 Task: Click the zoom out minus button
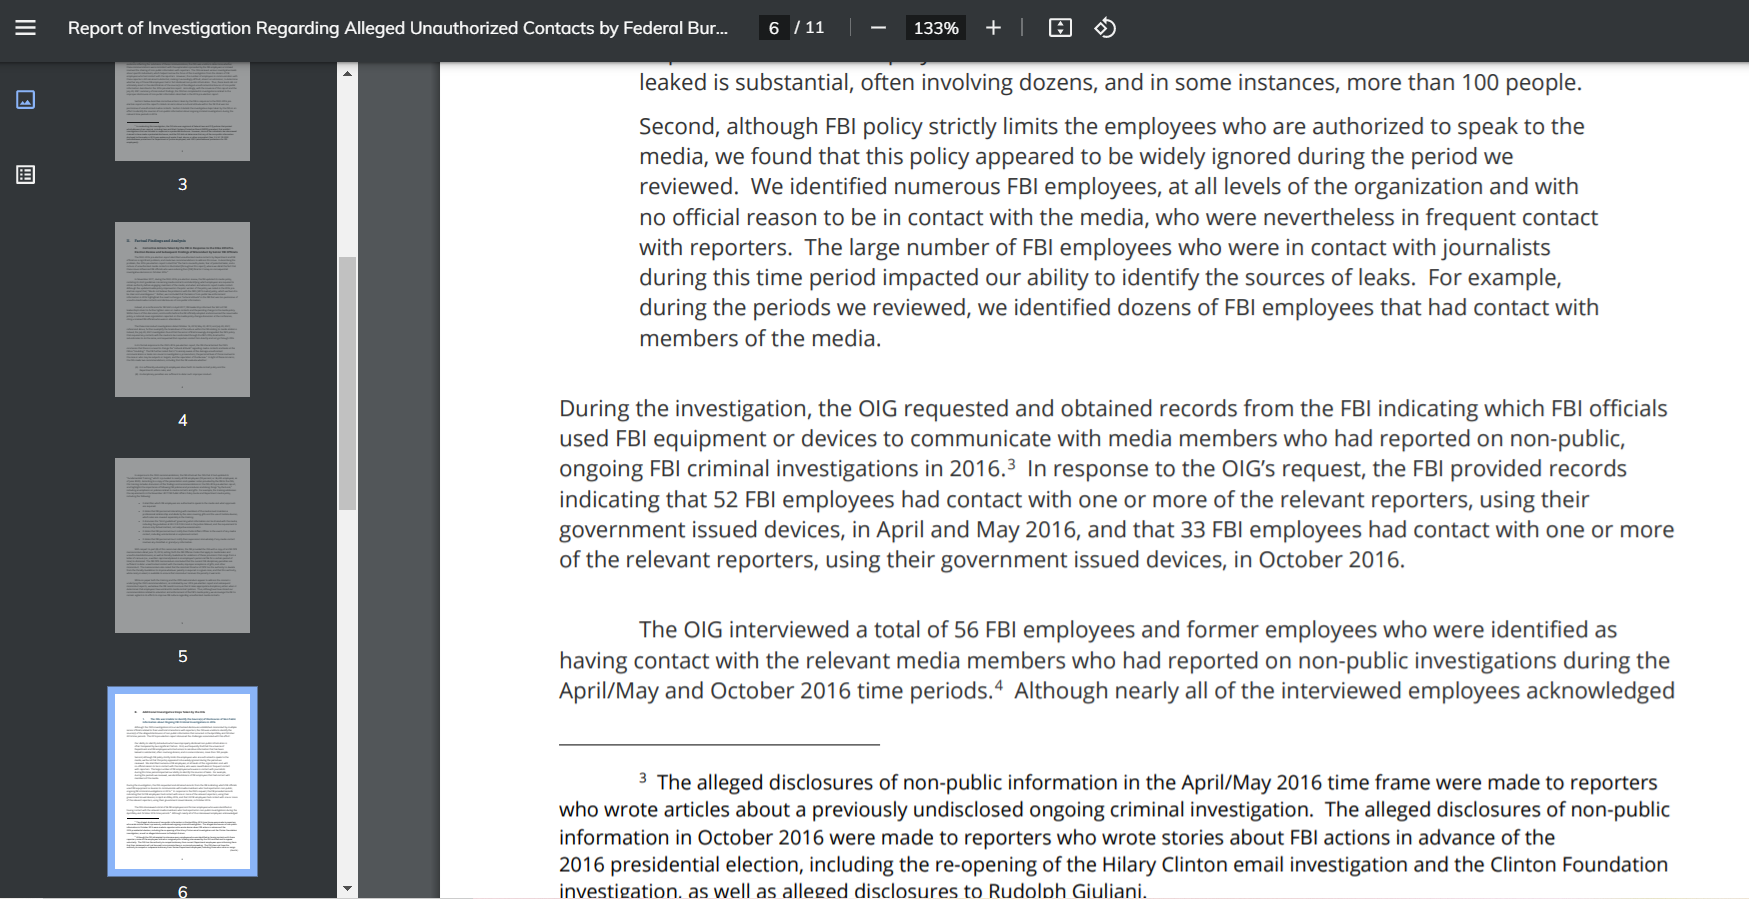coord(878,28)
